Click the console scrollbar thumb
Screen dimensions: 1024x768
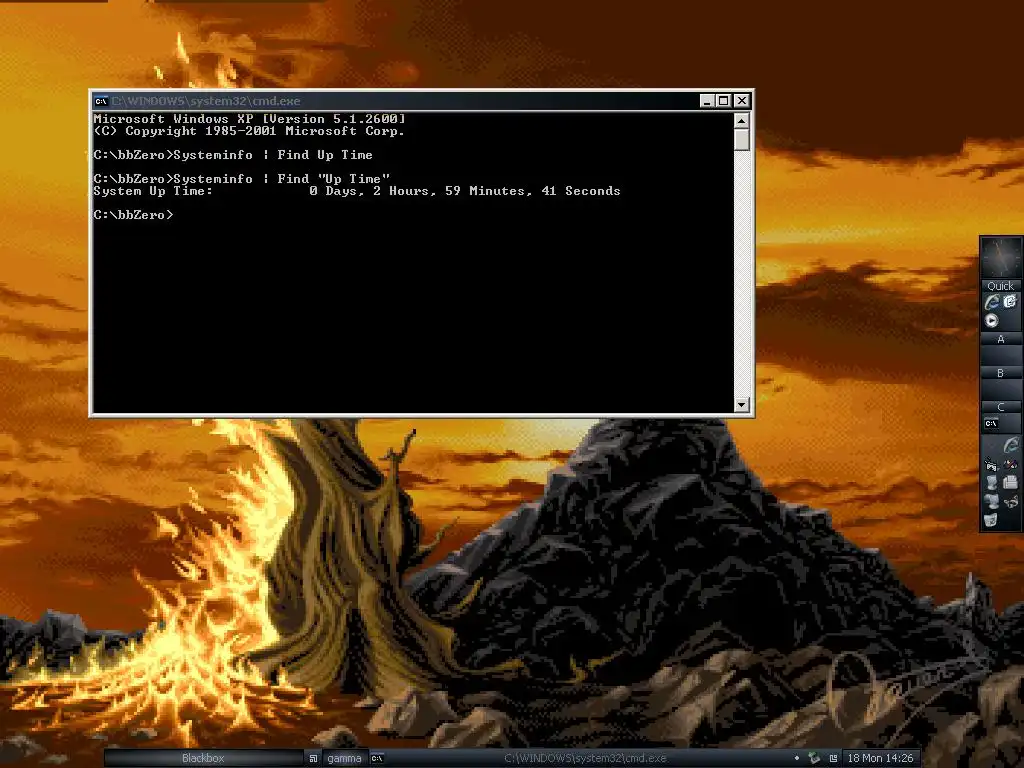coord(741,140)
